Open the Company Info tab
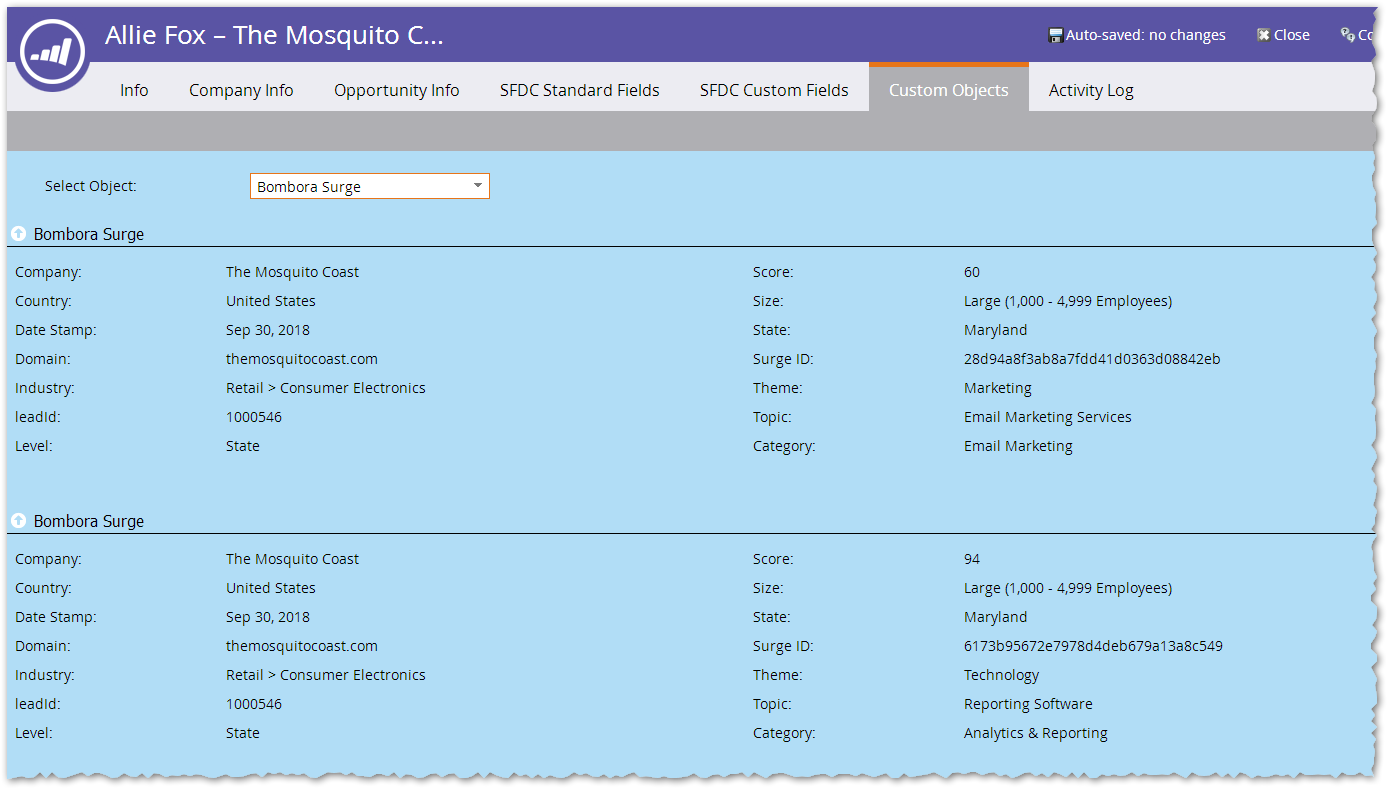The width and height of the screenshot is (1389, 790). click(241, 90)
